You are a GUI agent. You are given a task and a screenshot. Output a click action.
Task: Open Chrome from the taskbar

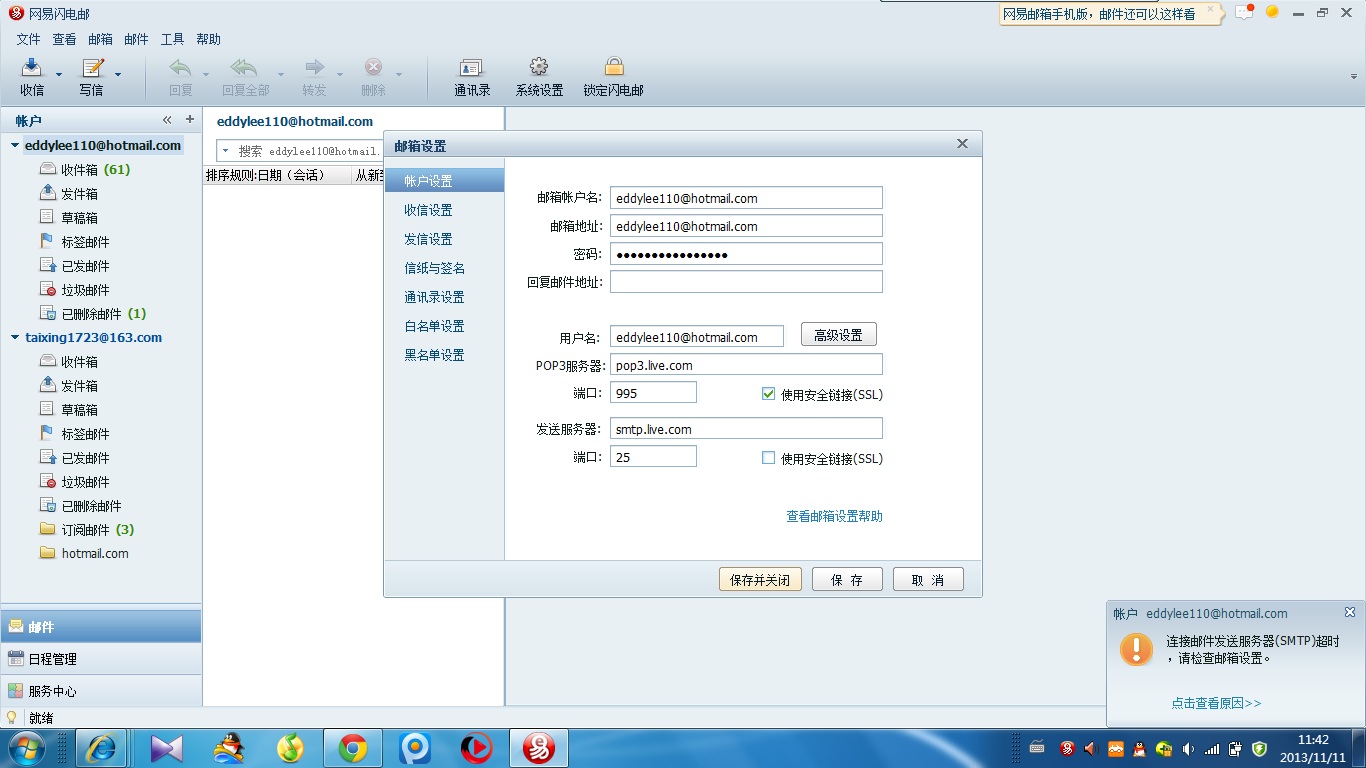[x=352, y=747]
